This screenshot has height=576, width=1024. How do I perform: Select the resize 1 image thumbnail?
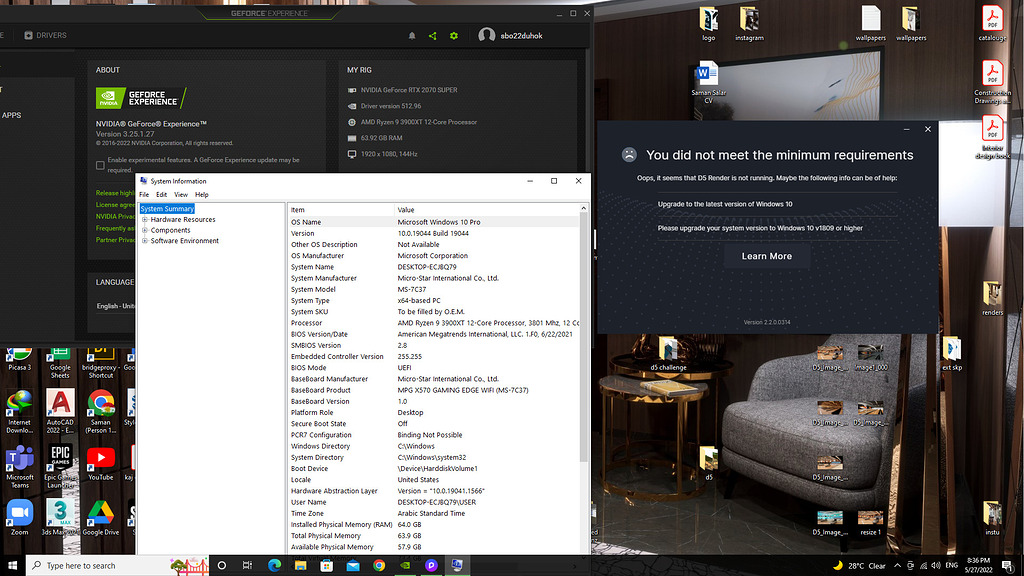870,522
